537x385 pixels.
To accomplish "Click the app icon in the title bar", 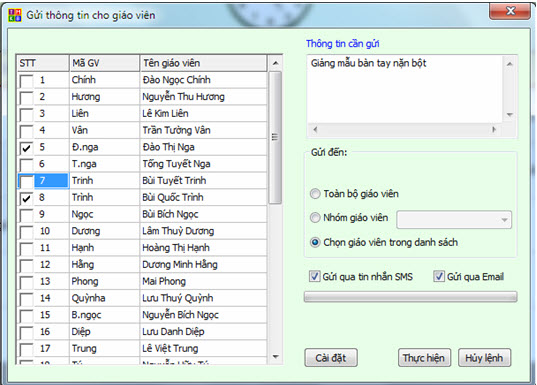I will [x=15, y=15].
